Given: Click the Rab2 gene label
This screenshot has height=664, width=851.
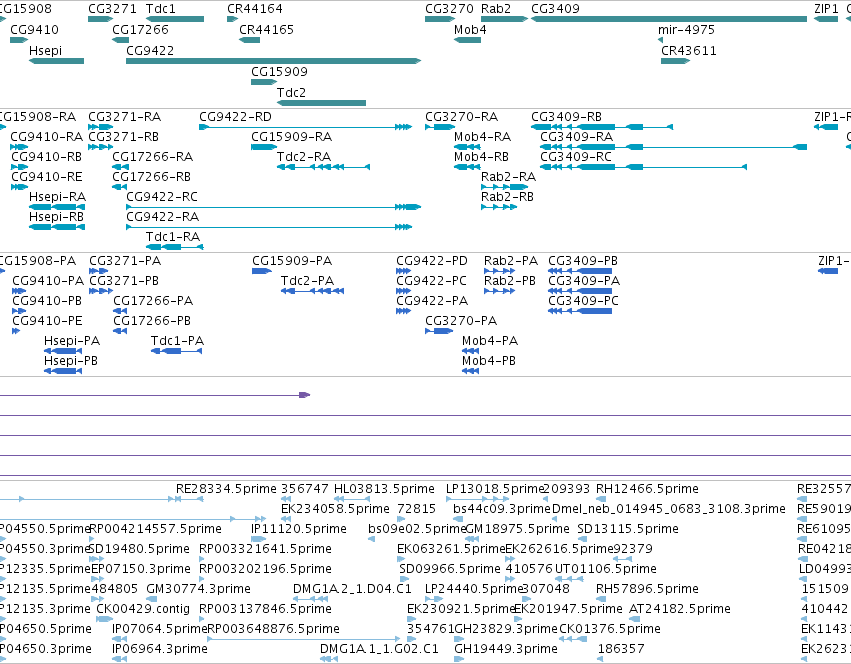Looking at the screenshot, I should click(x=496, y=9).
